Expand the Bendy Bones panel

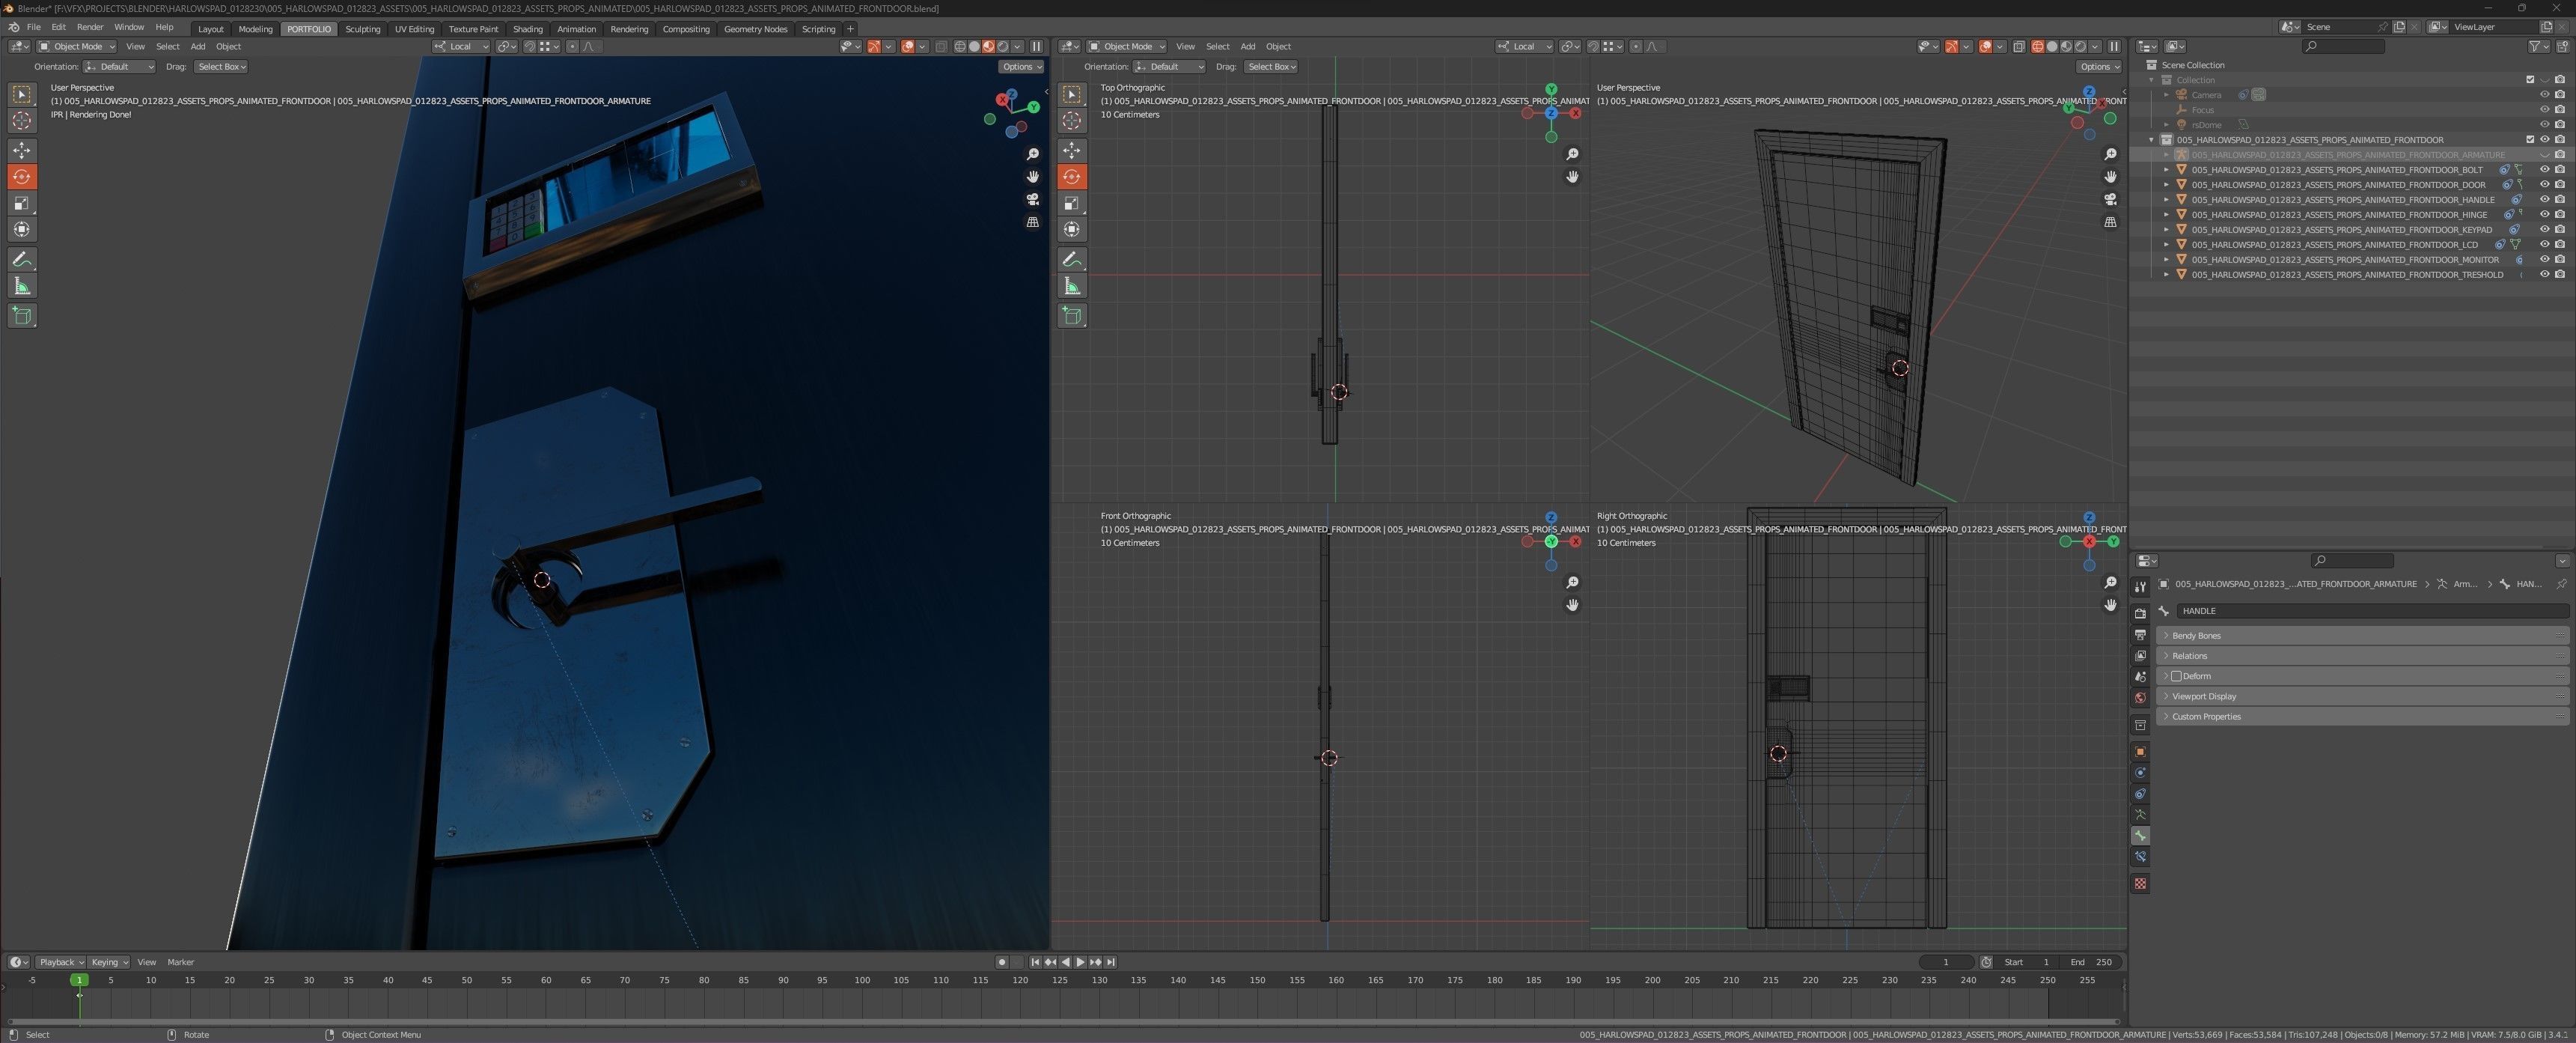point(2196,636)
